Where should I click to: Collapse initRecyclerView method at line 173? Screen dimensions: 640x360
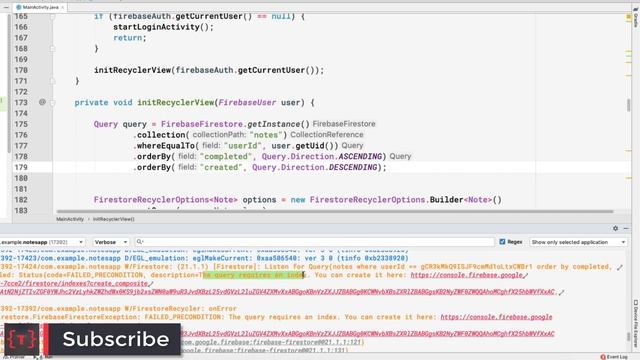[x=52, y=102]
